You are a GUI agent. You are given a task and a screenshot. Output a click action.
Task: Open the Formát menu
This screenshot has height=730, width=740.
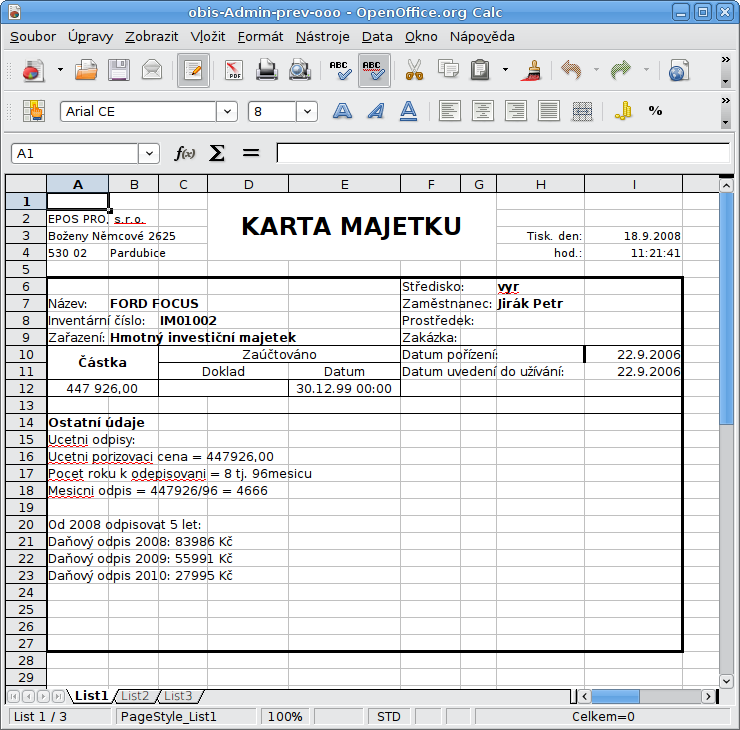[x=260, y=36]
